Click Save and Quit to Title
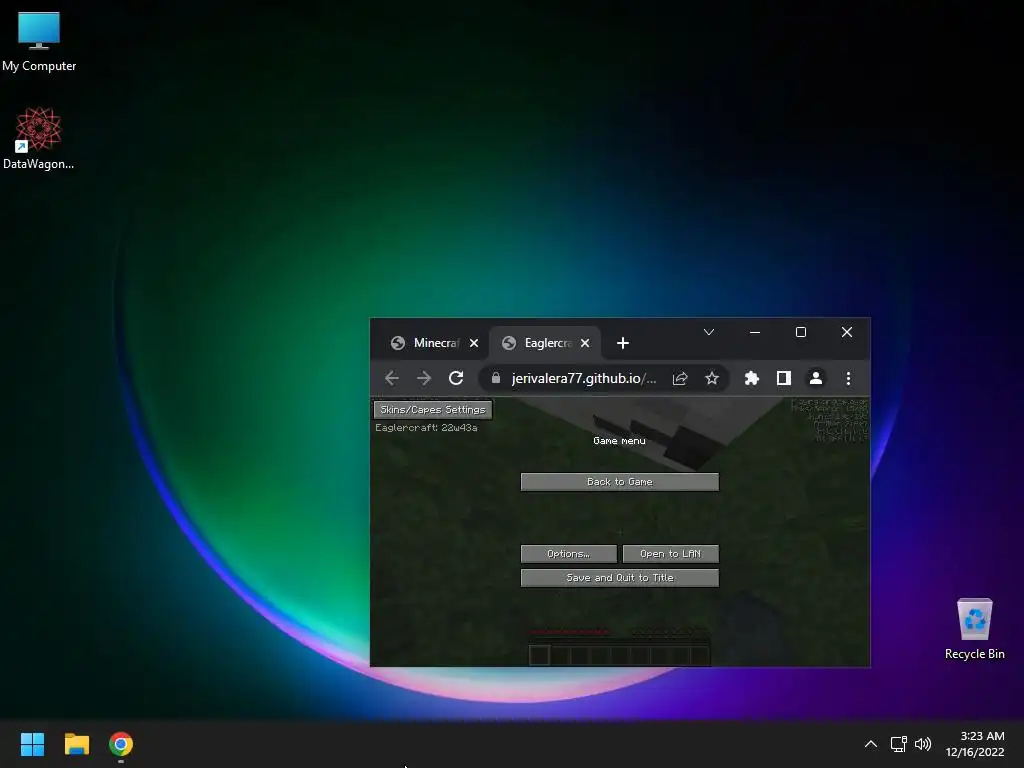 [x=620, y=578]
